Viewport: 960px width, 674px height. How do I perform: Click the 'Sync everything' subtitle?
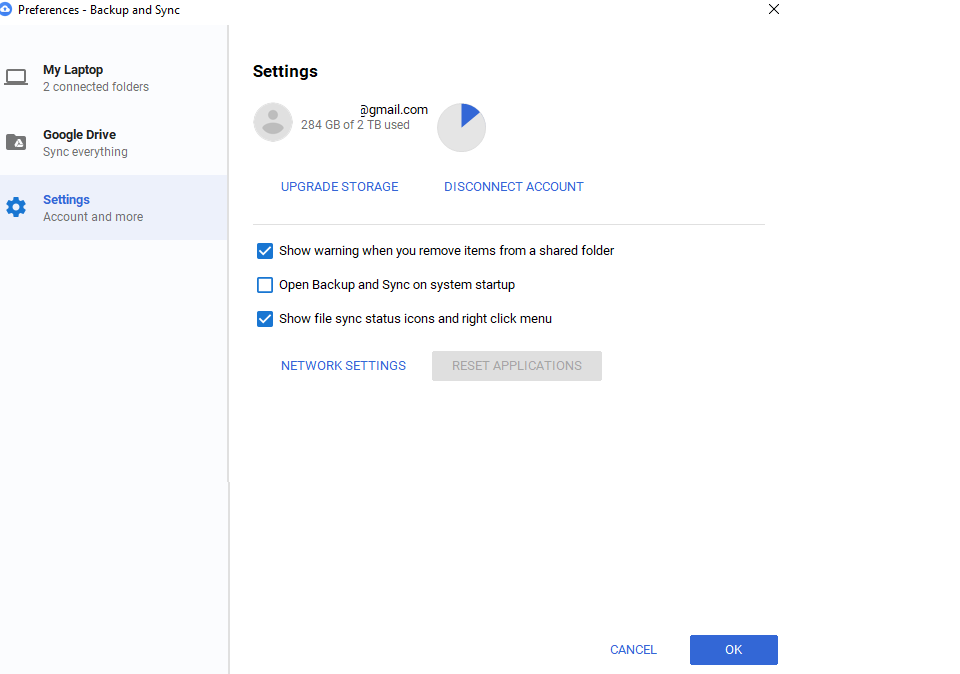85,152
